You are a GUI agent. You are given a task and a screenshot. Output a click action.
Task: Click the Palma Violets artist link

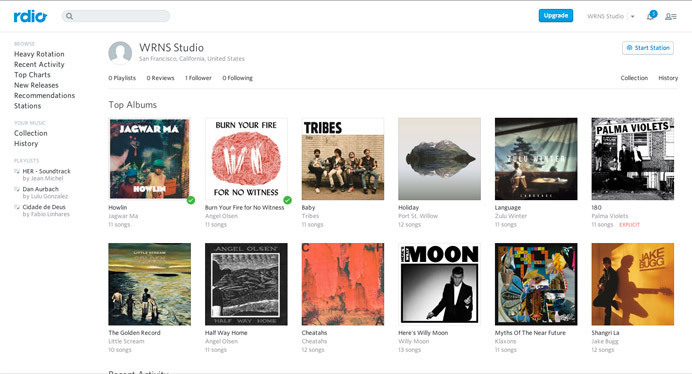point(609,216)
